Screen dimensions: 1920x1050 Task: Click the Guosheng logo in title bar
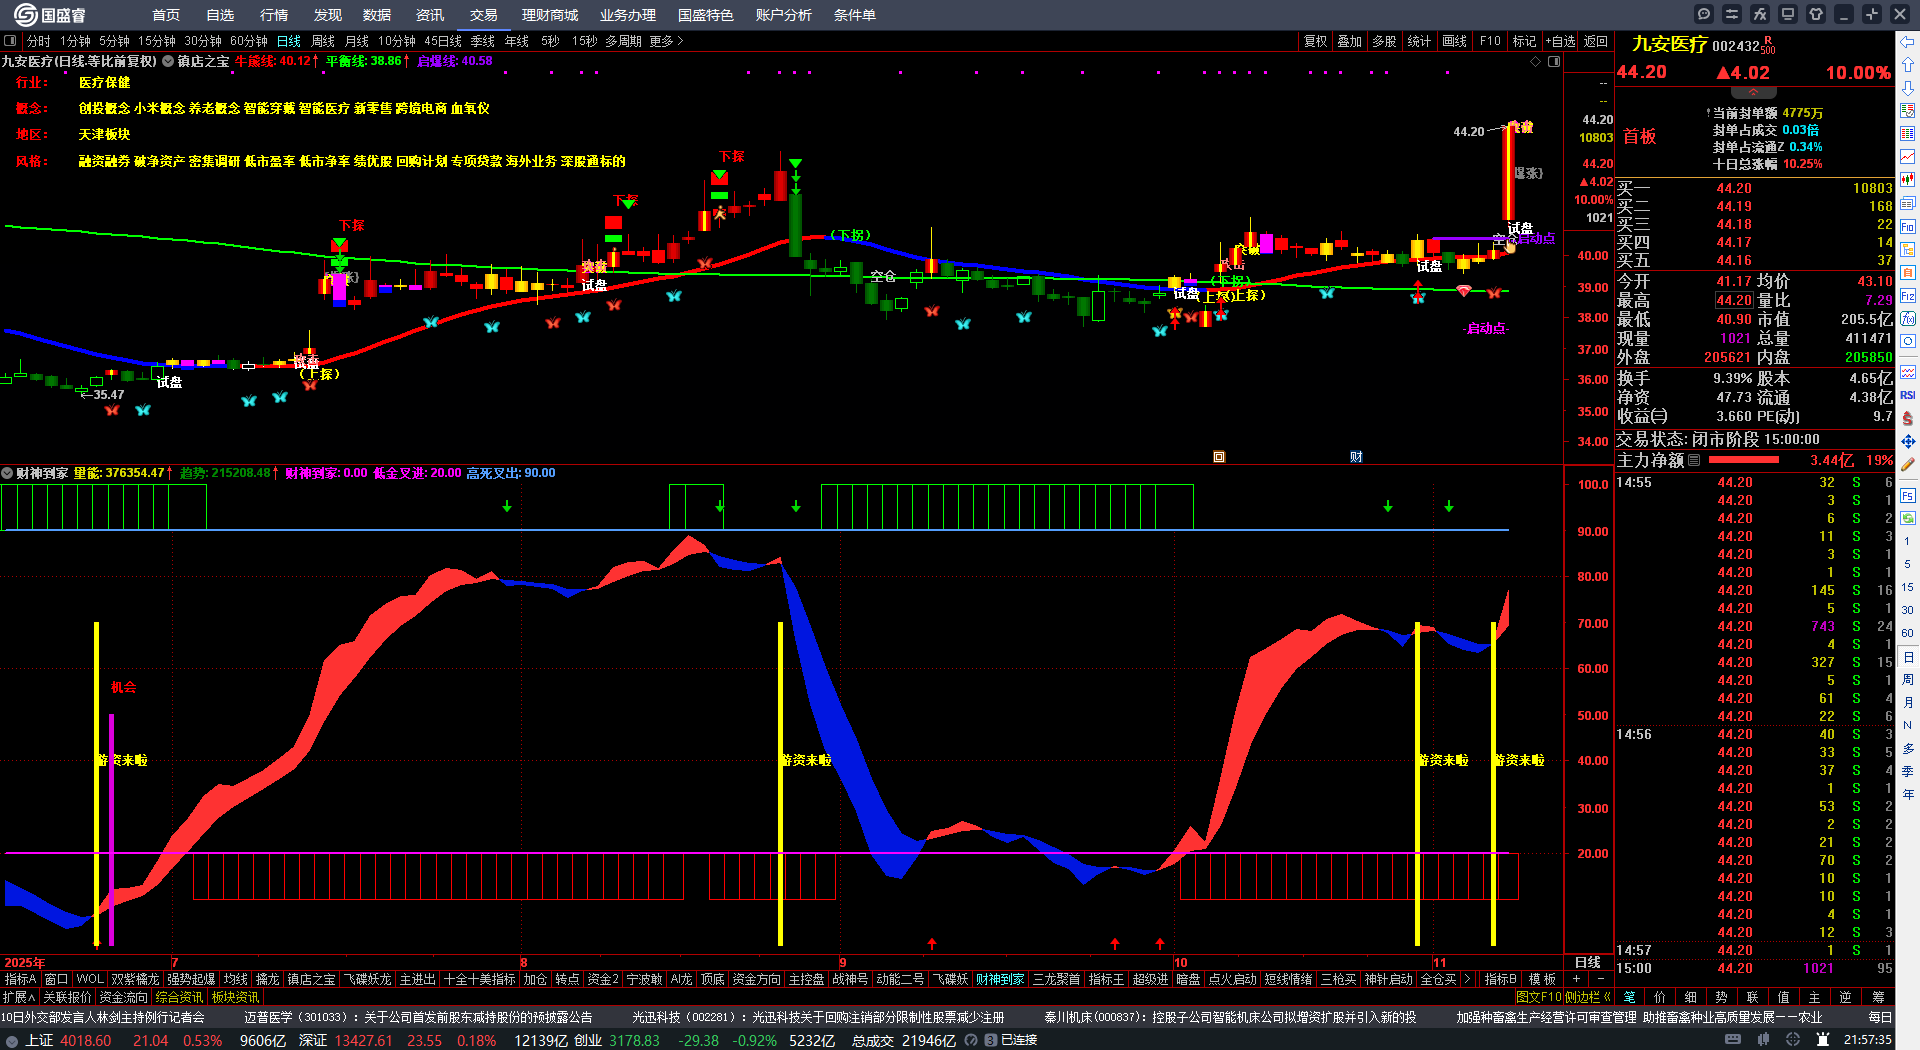(x=49, y=15)
